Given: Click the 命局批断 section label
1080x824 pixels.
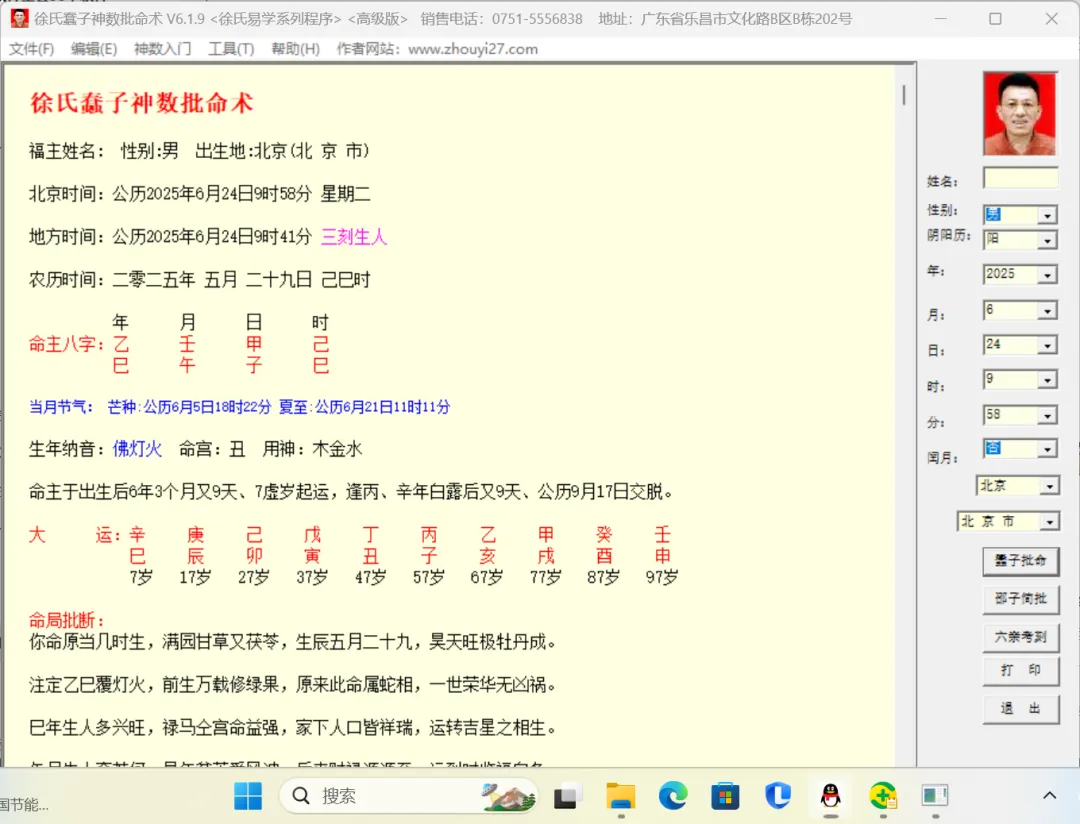Looking at the screenshot, I should [x=66, y=620].
